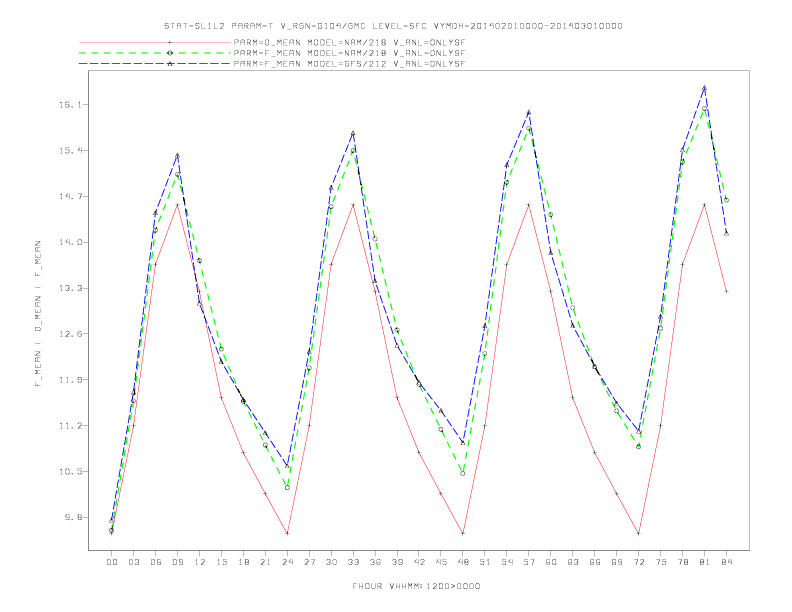The width and height of the screenshot is (792, 612).
Task: Click forecast hour label 51 on x-axis
Action: pyautogui.click(x=485, y=562)
